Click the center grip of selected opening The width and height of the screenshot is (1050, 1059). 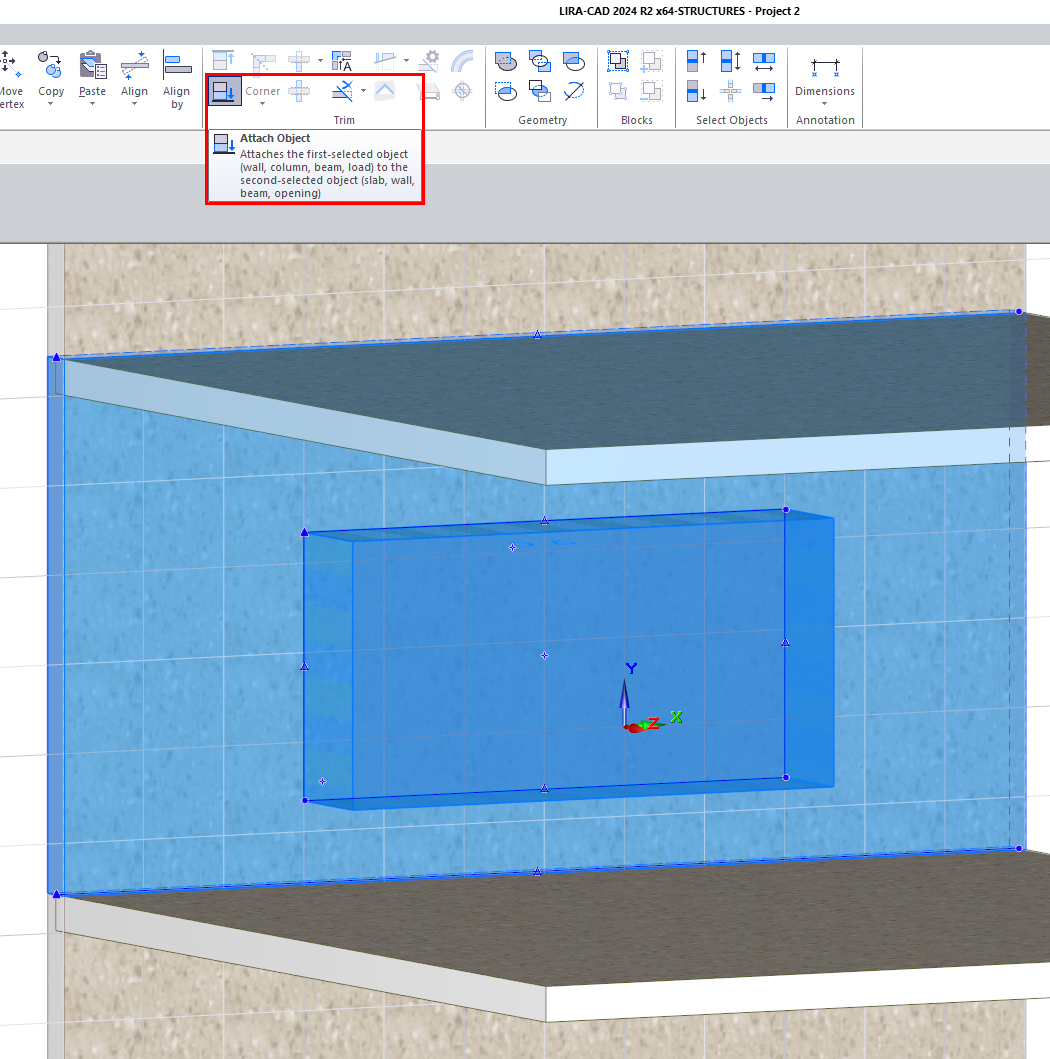pyautogui.click(x=544, y=655)
